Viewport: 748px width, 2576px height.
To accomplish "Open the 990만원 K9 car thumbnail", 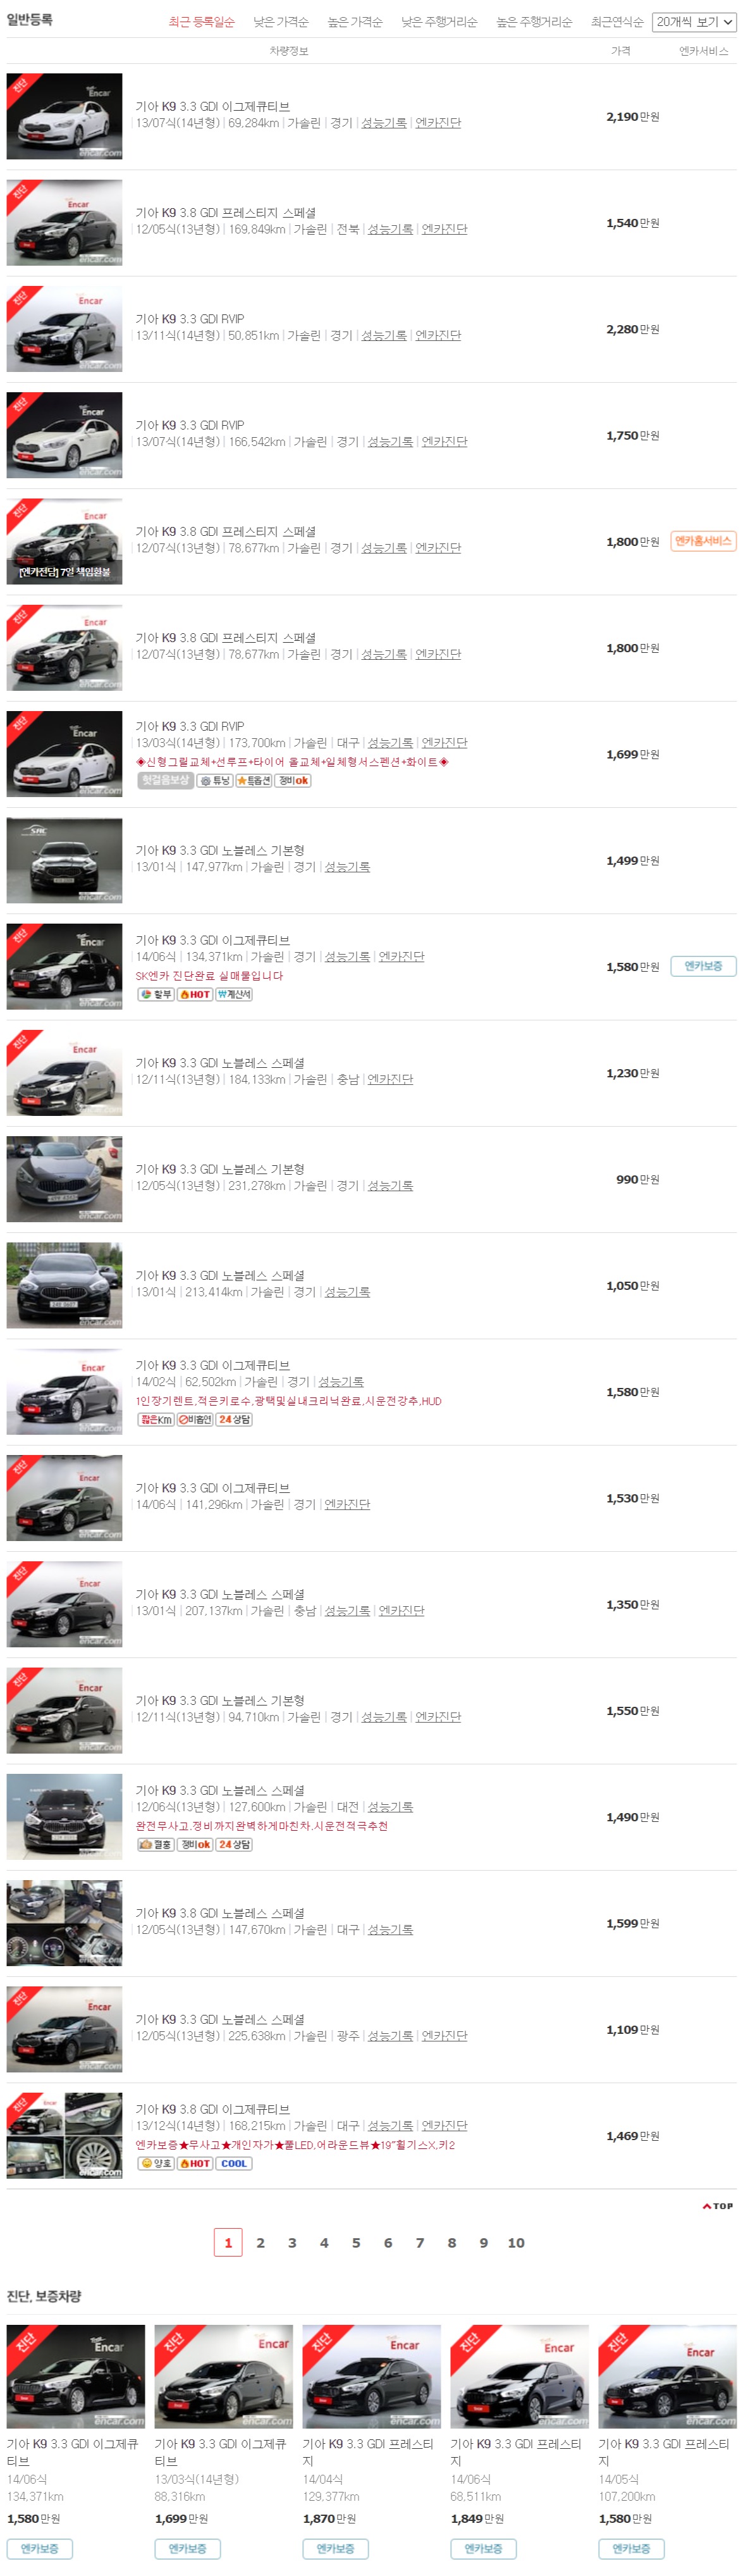I will (x=65, y=1179).
